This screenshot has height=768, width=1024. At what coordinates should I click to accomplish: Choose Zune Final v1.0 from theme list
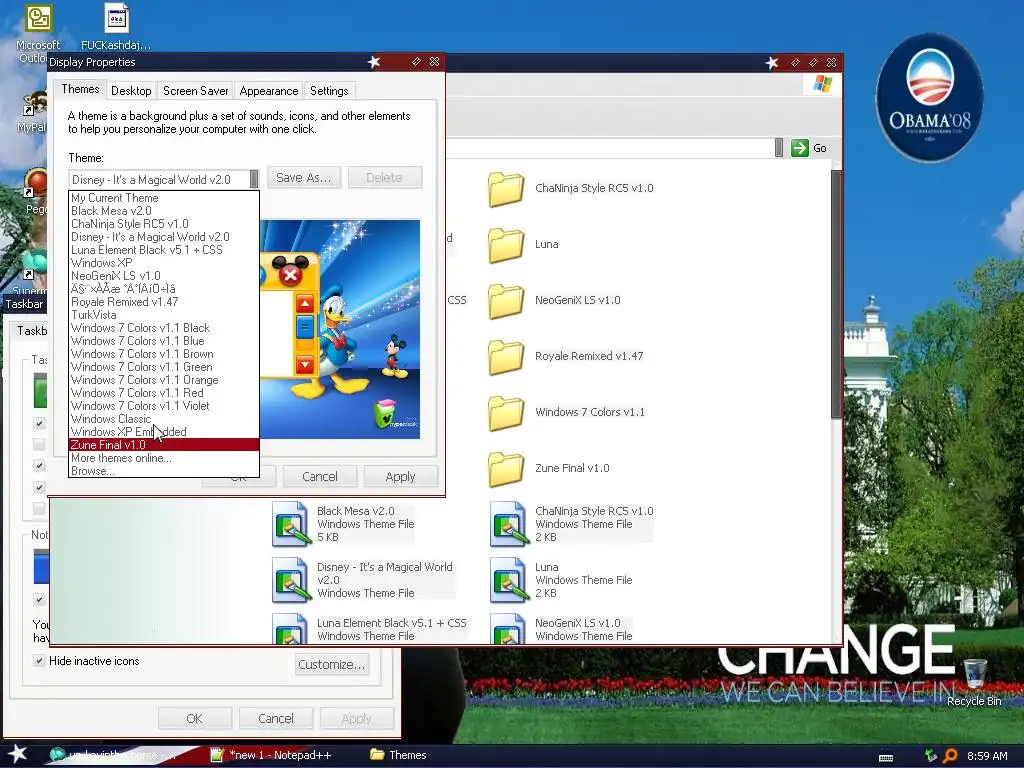tap(164, 445)
